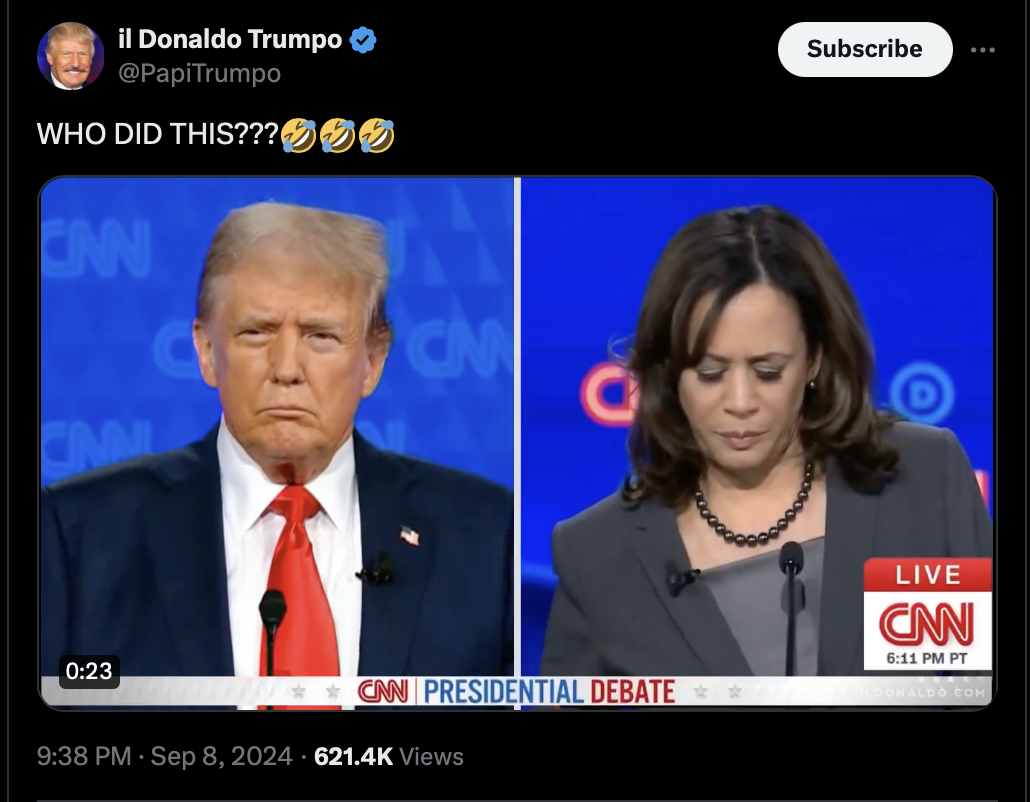Visit the @PapiTrumpo handle link
Viewport: 1030px width, 802px height.
point(199,73)
